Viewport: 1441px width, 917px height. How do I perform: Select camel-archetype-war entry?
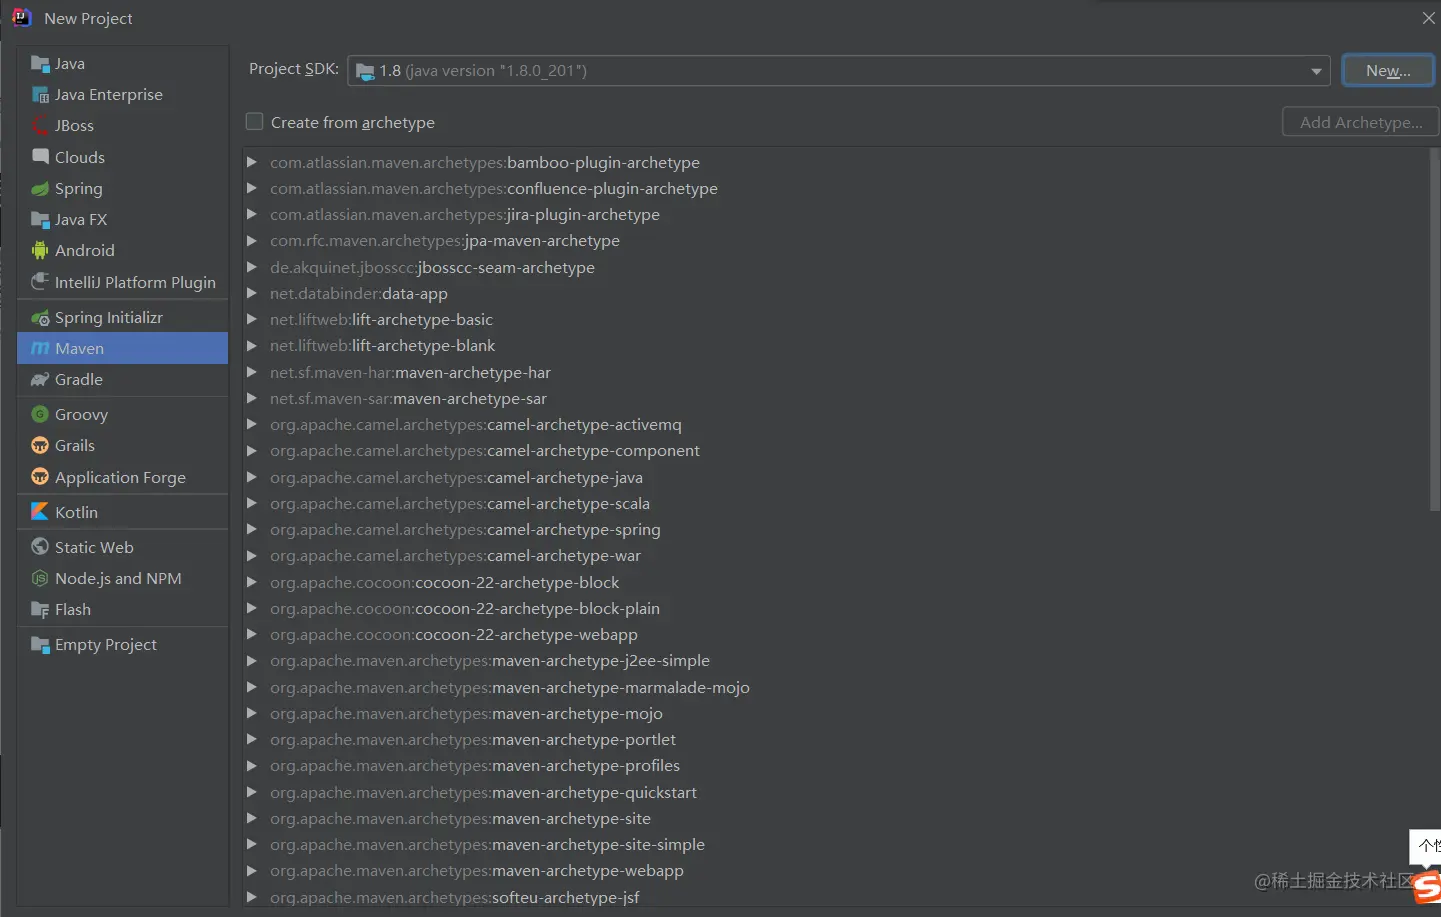tap(455, 555)
